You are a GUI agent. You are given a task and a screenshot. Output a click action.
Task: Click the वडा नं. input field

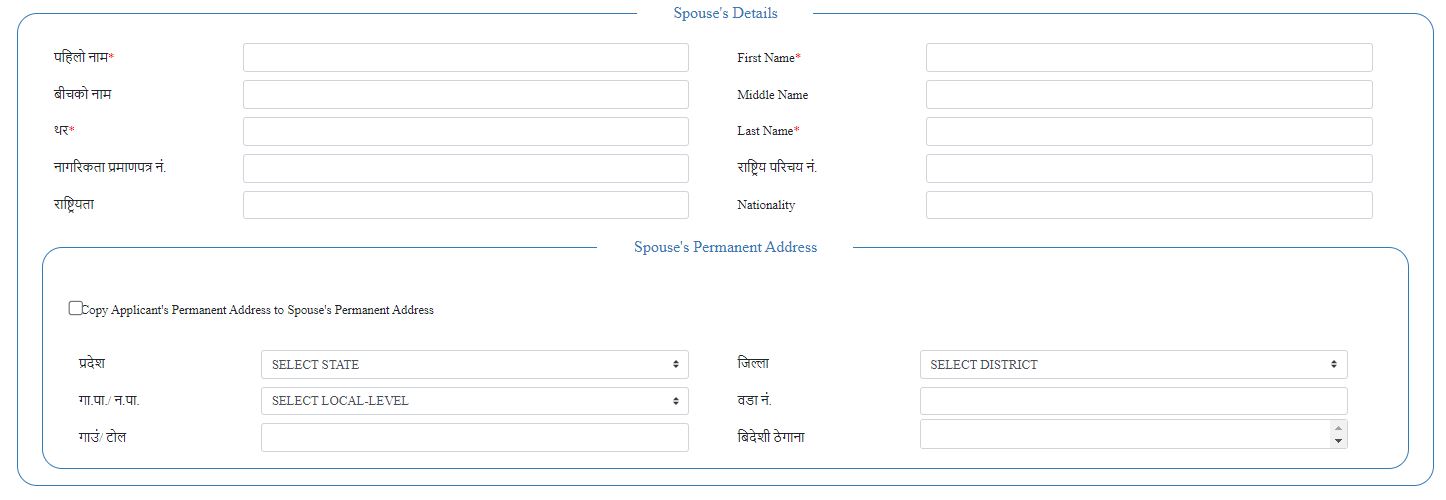(x=1133, y=401)
